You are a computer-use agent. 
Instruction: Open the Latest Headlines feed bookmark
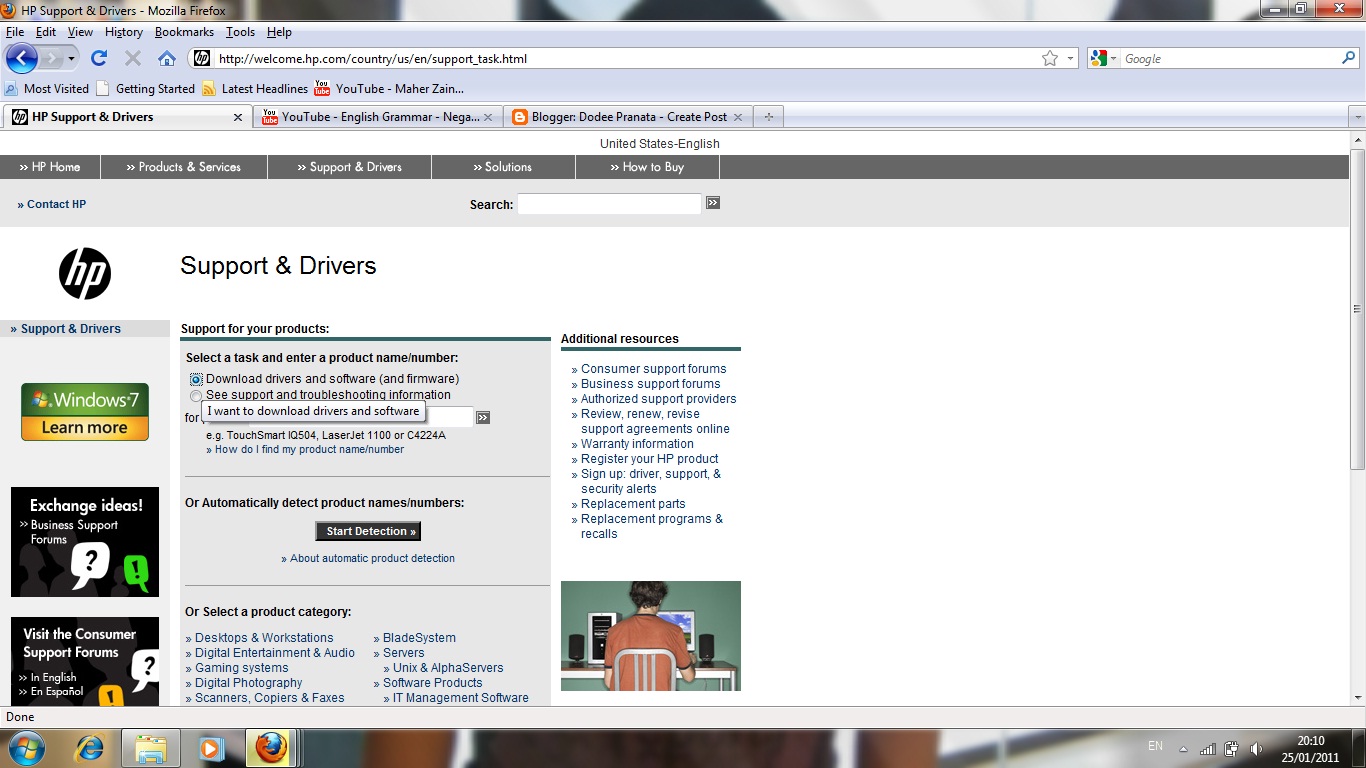click(x=255, y=89)
